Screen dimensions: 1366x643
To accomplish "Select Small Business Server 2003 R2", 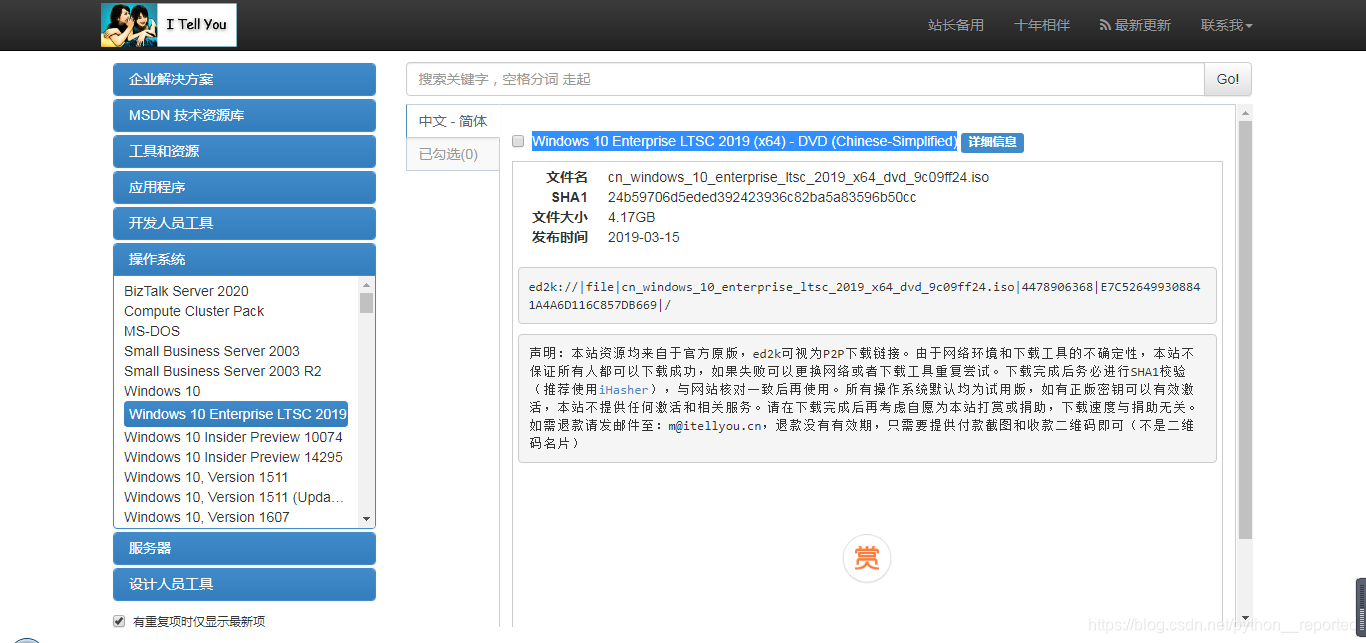I will click(x=223, y=371).
